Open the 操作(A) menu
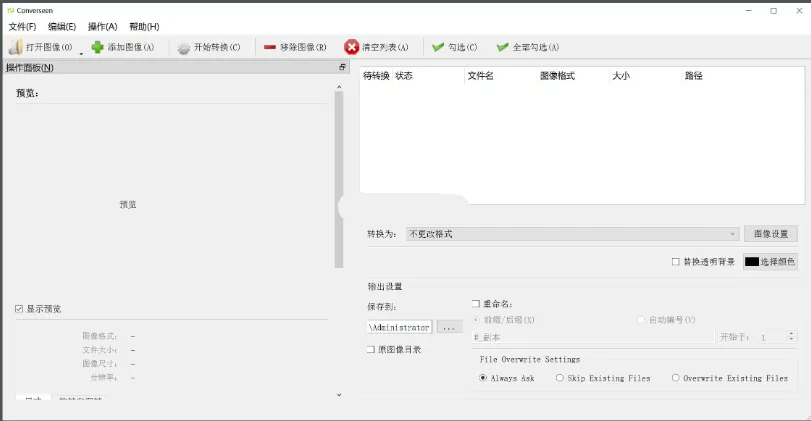Screen dimensions: 811x421 click(x=102, y=26)
